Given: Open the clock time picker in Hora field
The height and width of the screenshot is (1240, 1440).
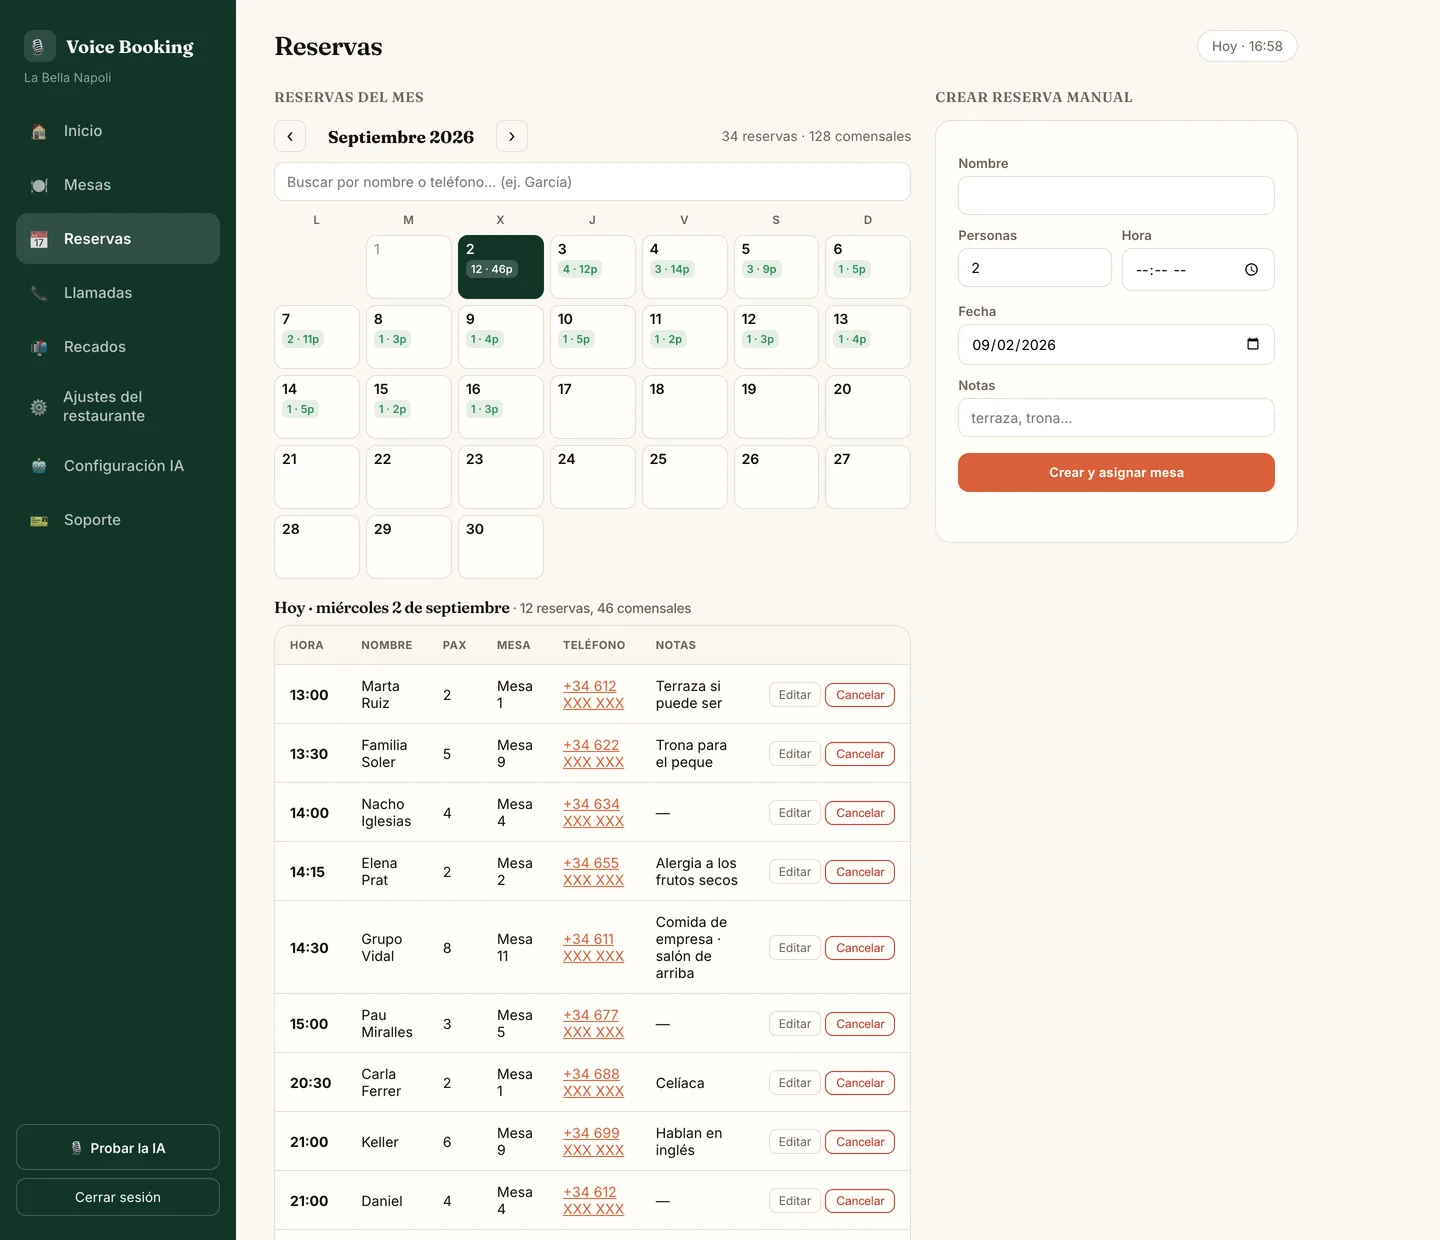Looking at the screenshot, I should click(x=1251, y=270).
